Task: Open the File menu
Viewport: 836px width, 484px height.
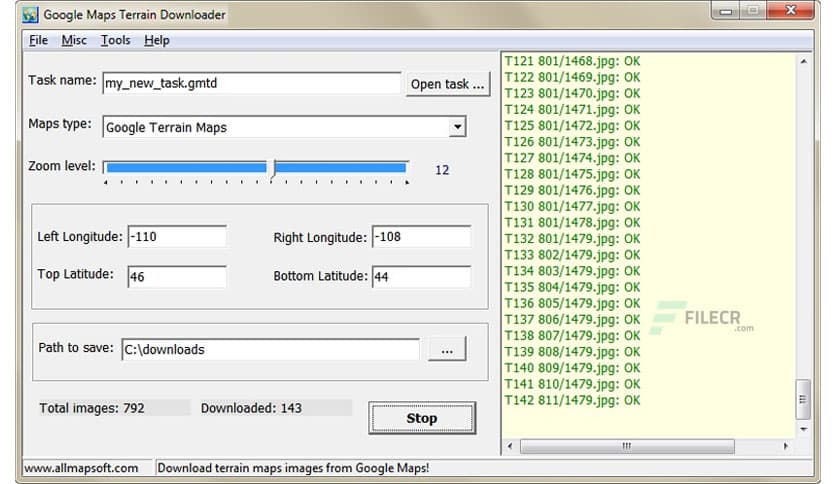Action: (38, 41)
